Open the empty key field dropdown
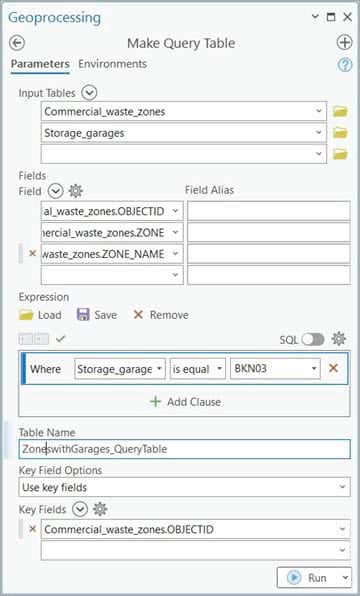The height and width of the screenshot is (596, 360). [342, 550]
